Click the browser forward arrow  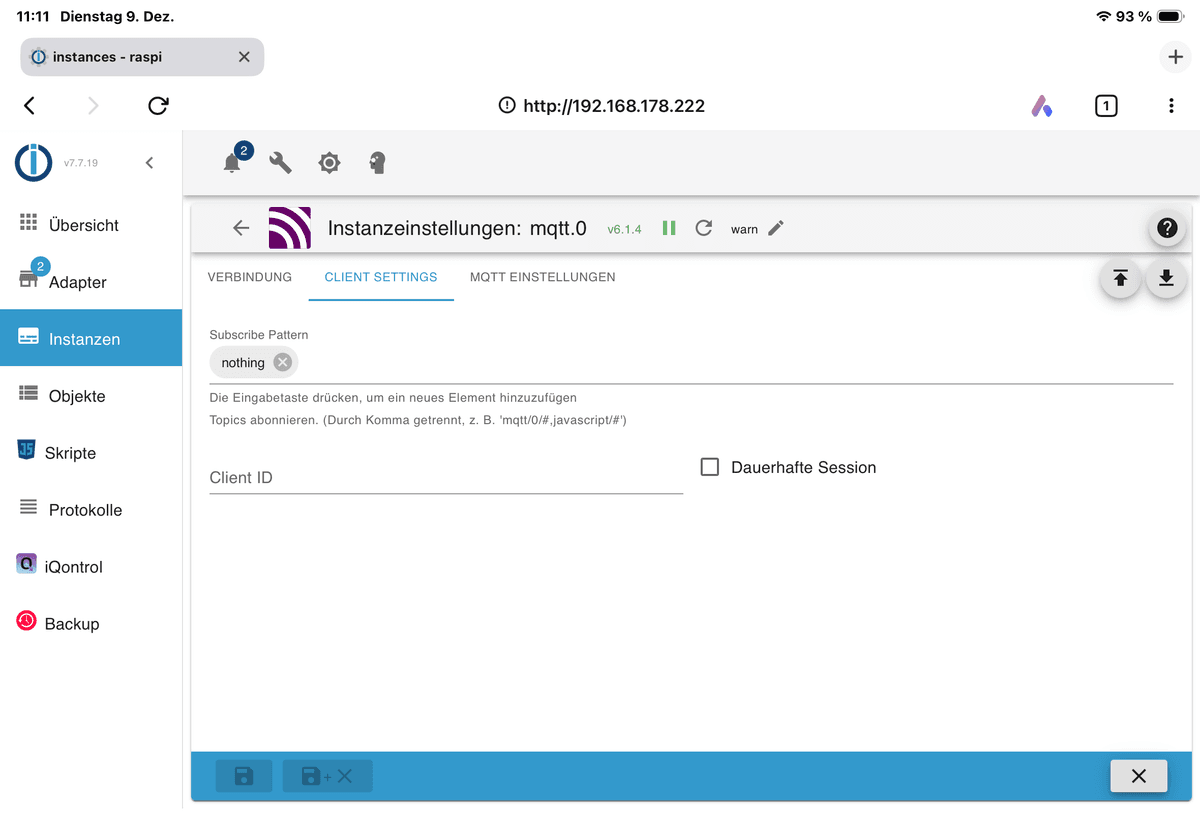(93, 105)
